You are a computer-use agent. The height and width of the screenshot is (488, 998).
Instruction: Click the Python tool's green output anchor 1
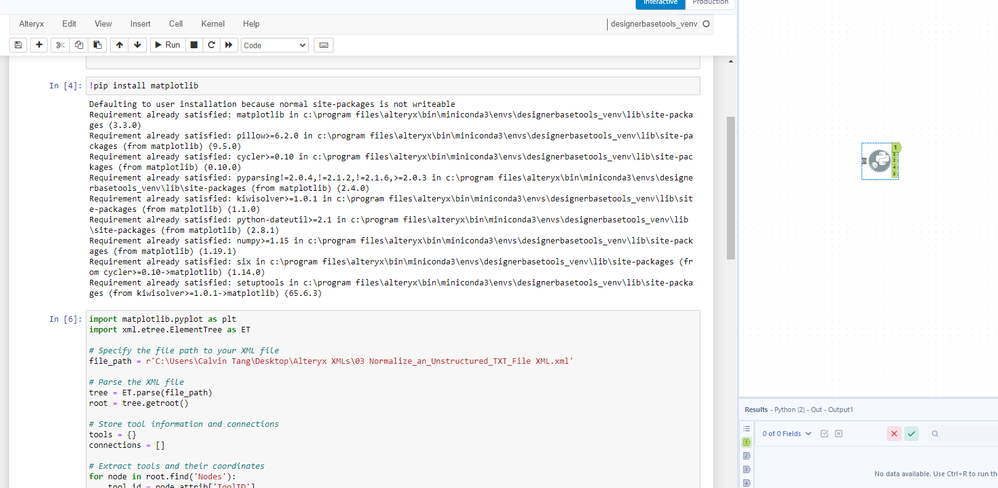[896, 147]
